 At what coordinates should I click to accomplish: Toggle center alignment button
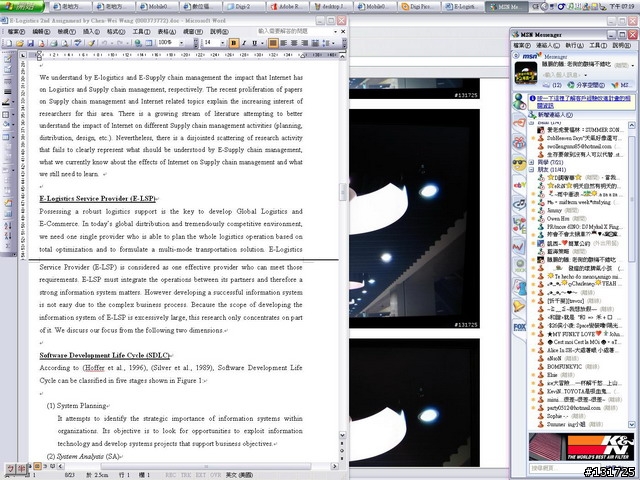[294, 43]
